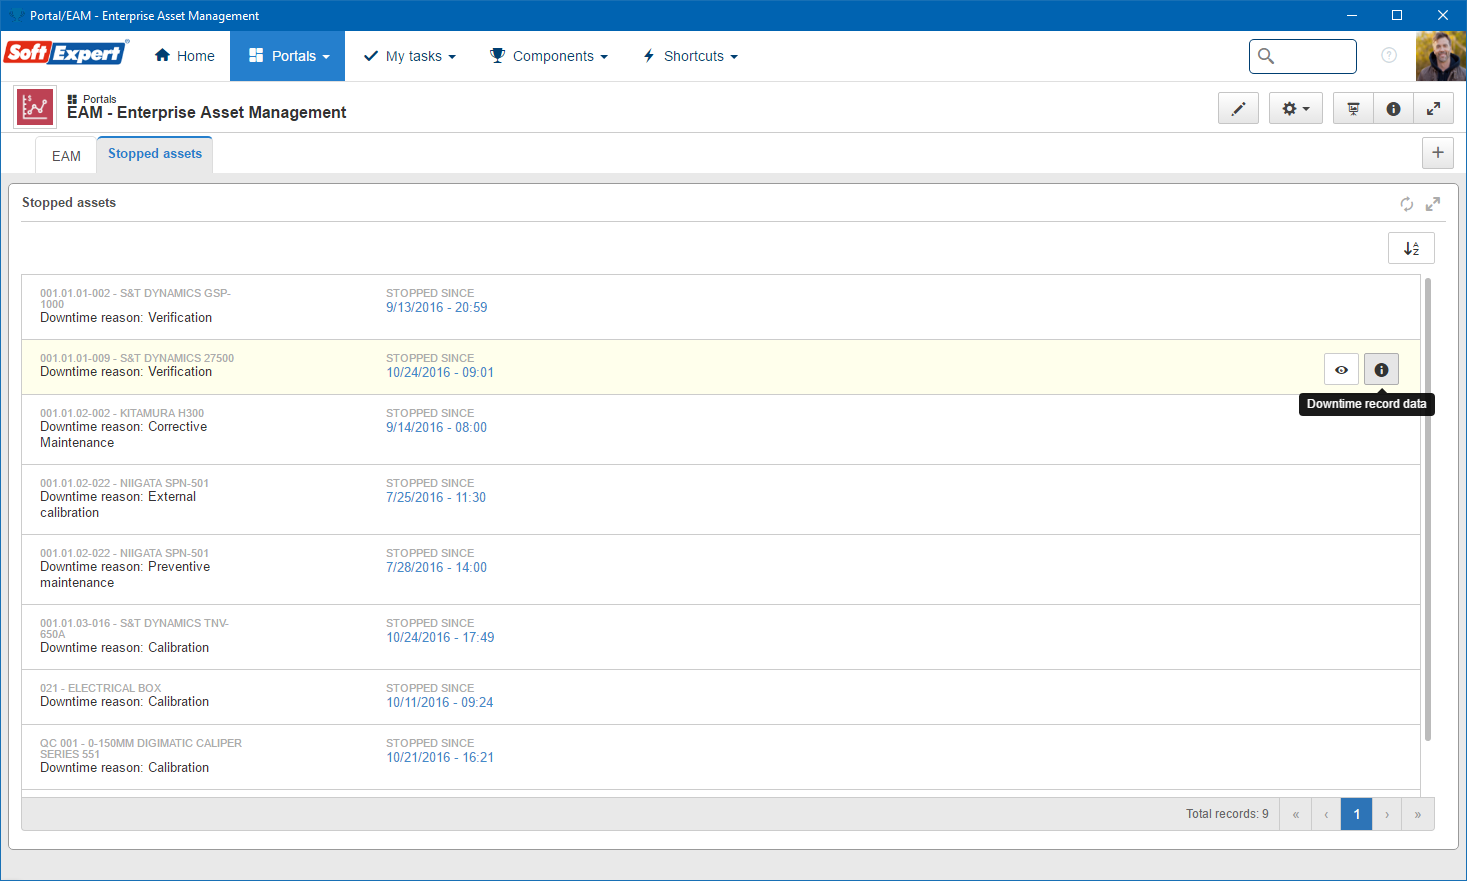The height and width of the screenshot is (881, 1467).
Task: Click the EAM portal chart icon
Action: click(x=35, y=107)
